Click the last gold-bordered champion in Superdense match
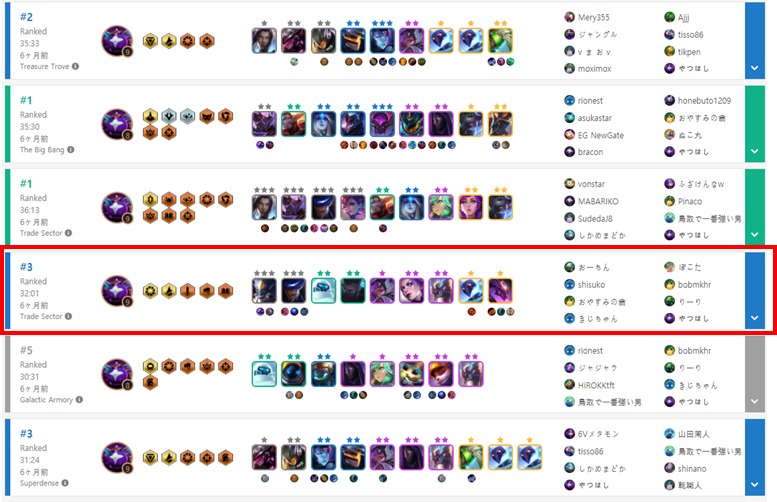This screenshot has width=777, height=502. click(x=530, y=457)
